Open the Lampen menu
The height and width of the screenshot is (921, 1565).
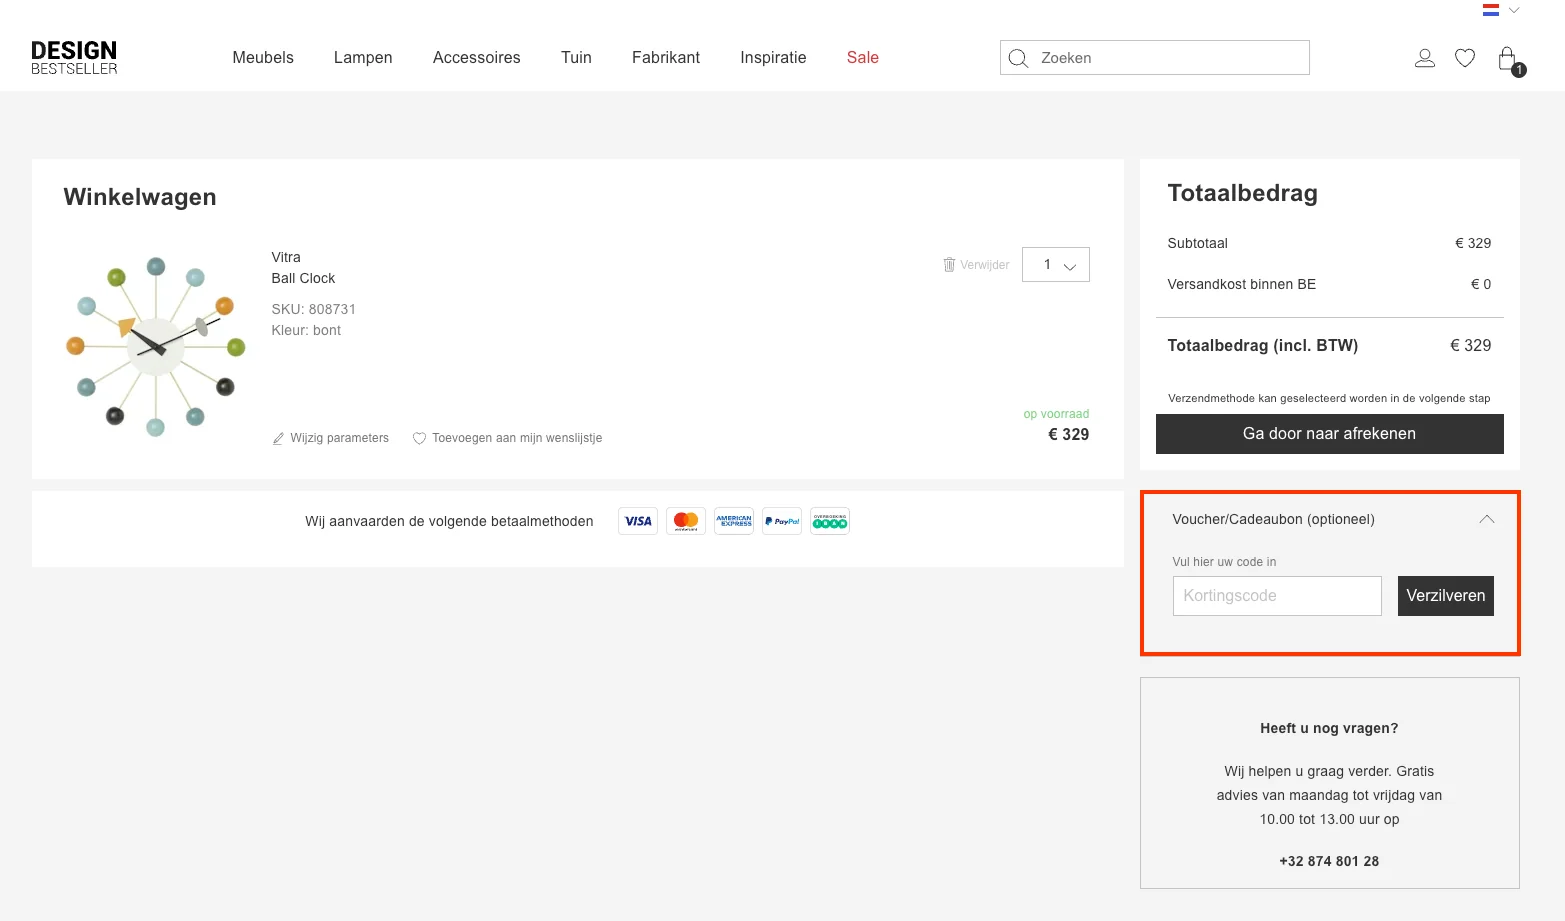363,58
